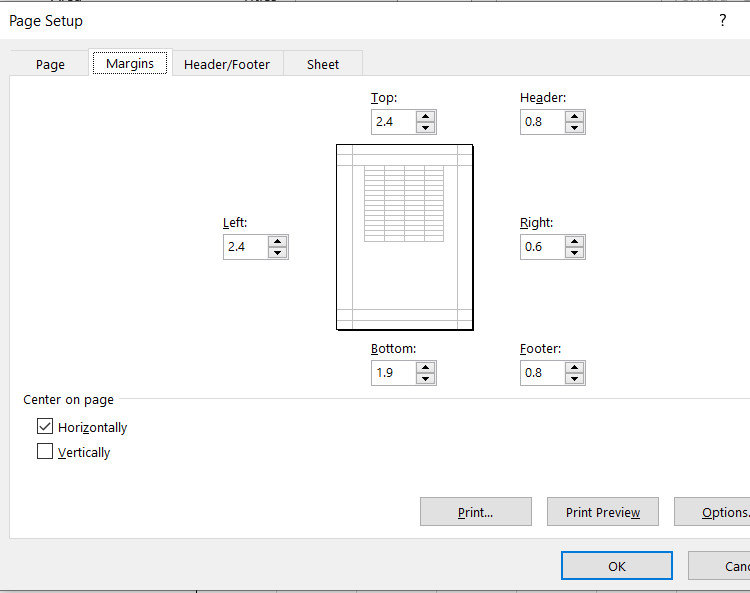The height and width of the screenshot is (593, 750).
Task: Focus the Left margin value field
Action: (x=246, y=247)
